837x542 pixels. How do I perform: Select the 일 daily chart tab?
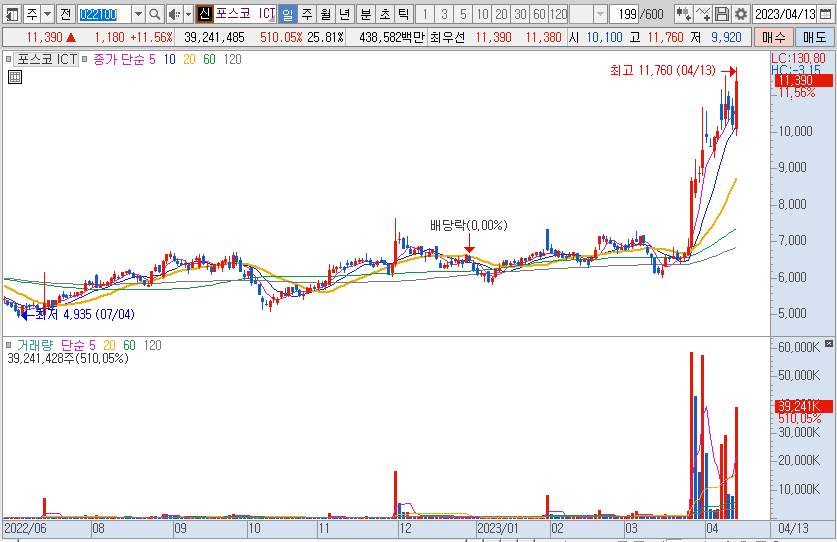point(288,14)
